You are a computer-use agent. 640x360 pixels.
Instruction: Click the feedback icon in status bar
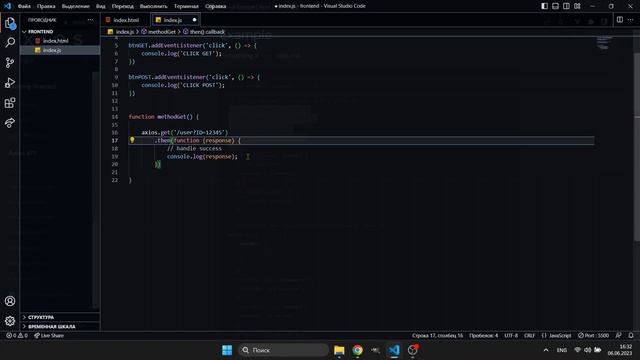coord(619,336)
